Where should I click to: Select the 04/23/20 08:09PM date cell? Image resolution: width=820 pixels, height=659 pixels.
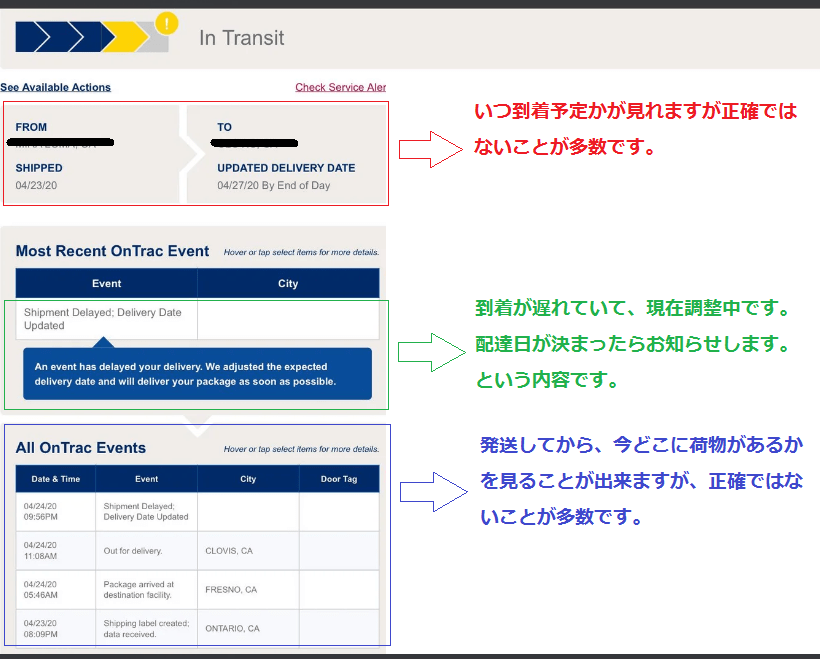55,629
